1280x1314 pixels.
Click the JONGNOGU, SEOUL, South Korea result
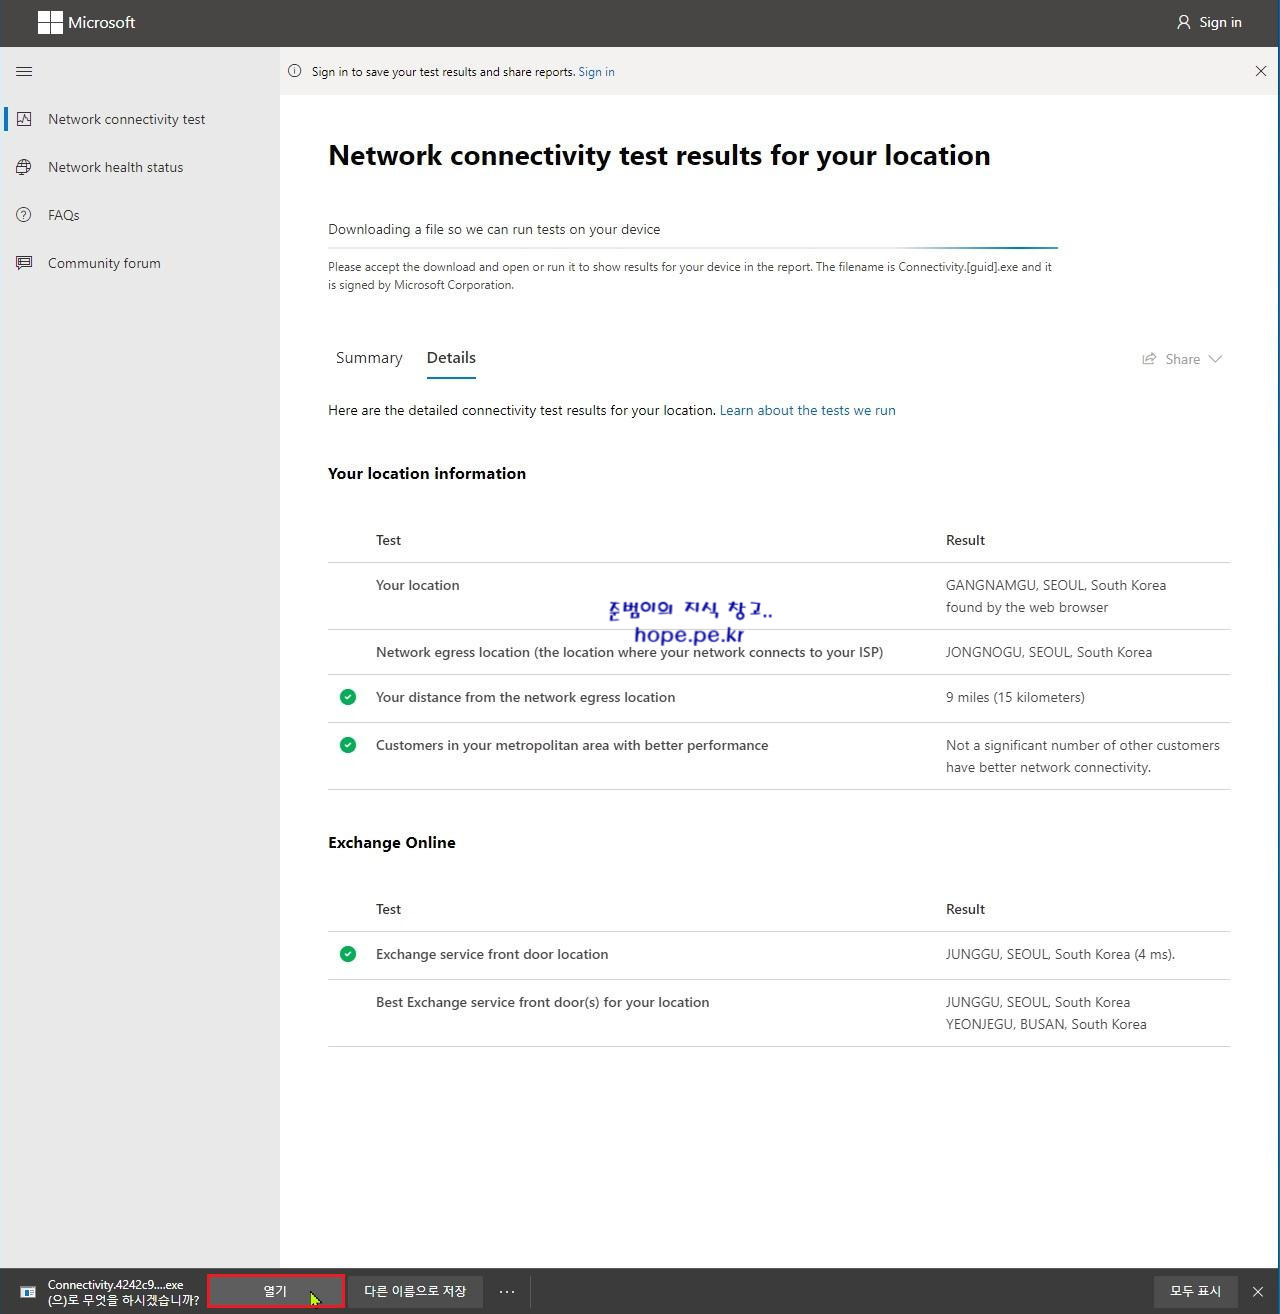click(1049, 652)
